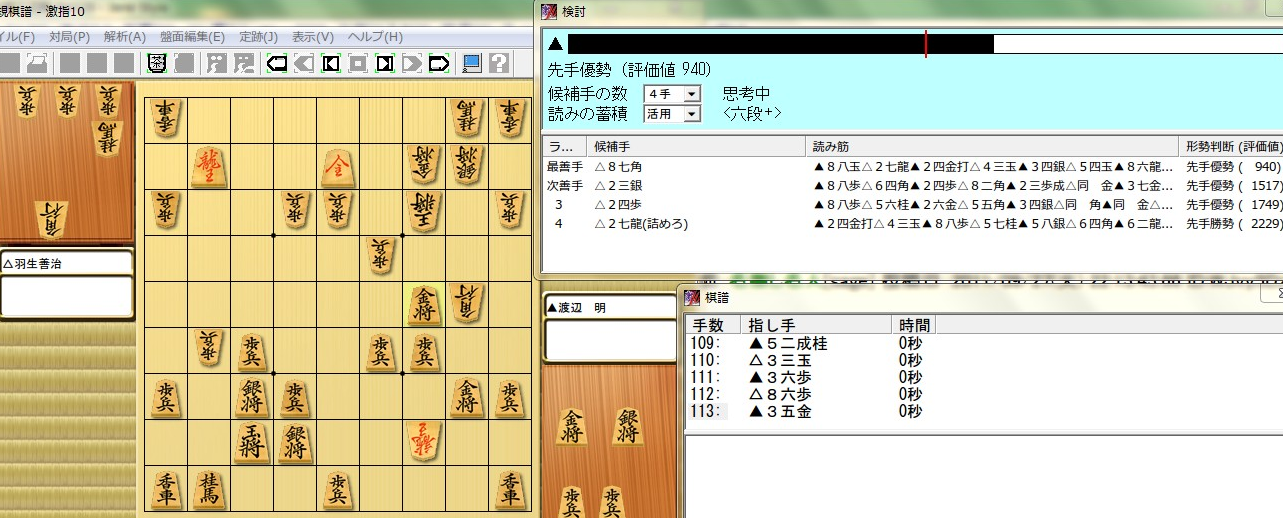Screen dimensions: 1283x518
Task: Select candidate row △2七龍(詰めろ)
Action: [912, 223]
